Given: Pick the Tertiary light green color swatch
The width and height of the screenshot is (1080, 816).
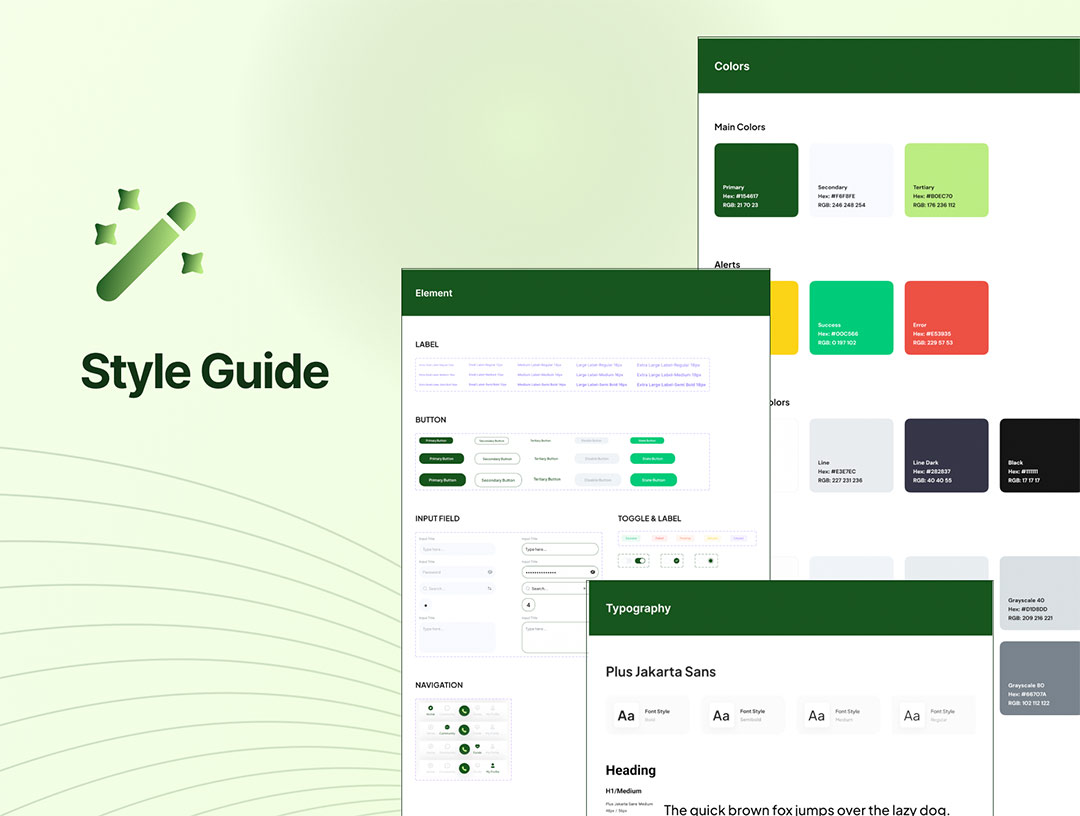Looking at the screenshot, I should pos(946,180).
